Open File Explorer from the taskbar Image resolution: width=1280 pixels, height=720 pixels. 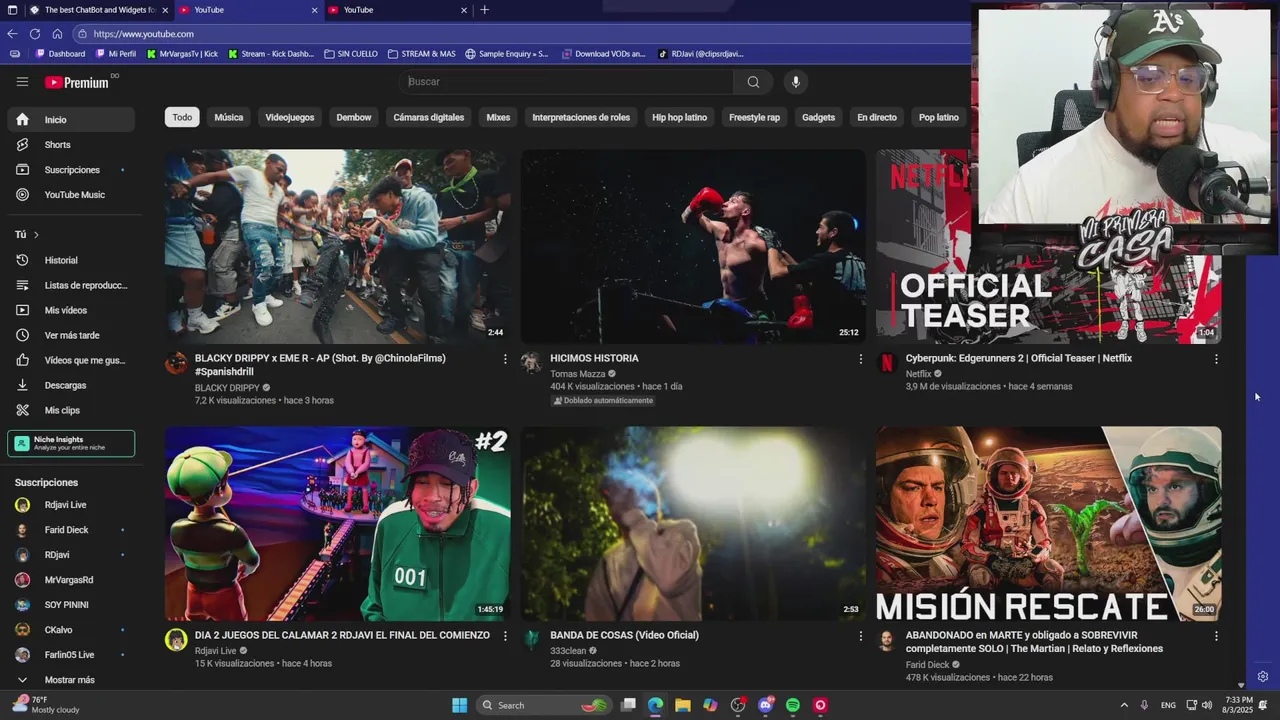tap(682, 705)
